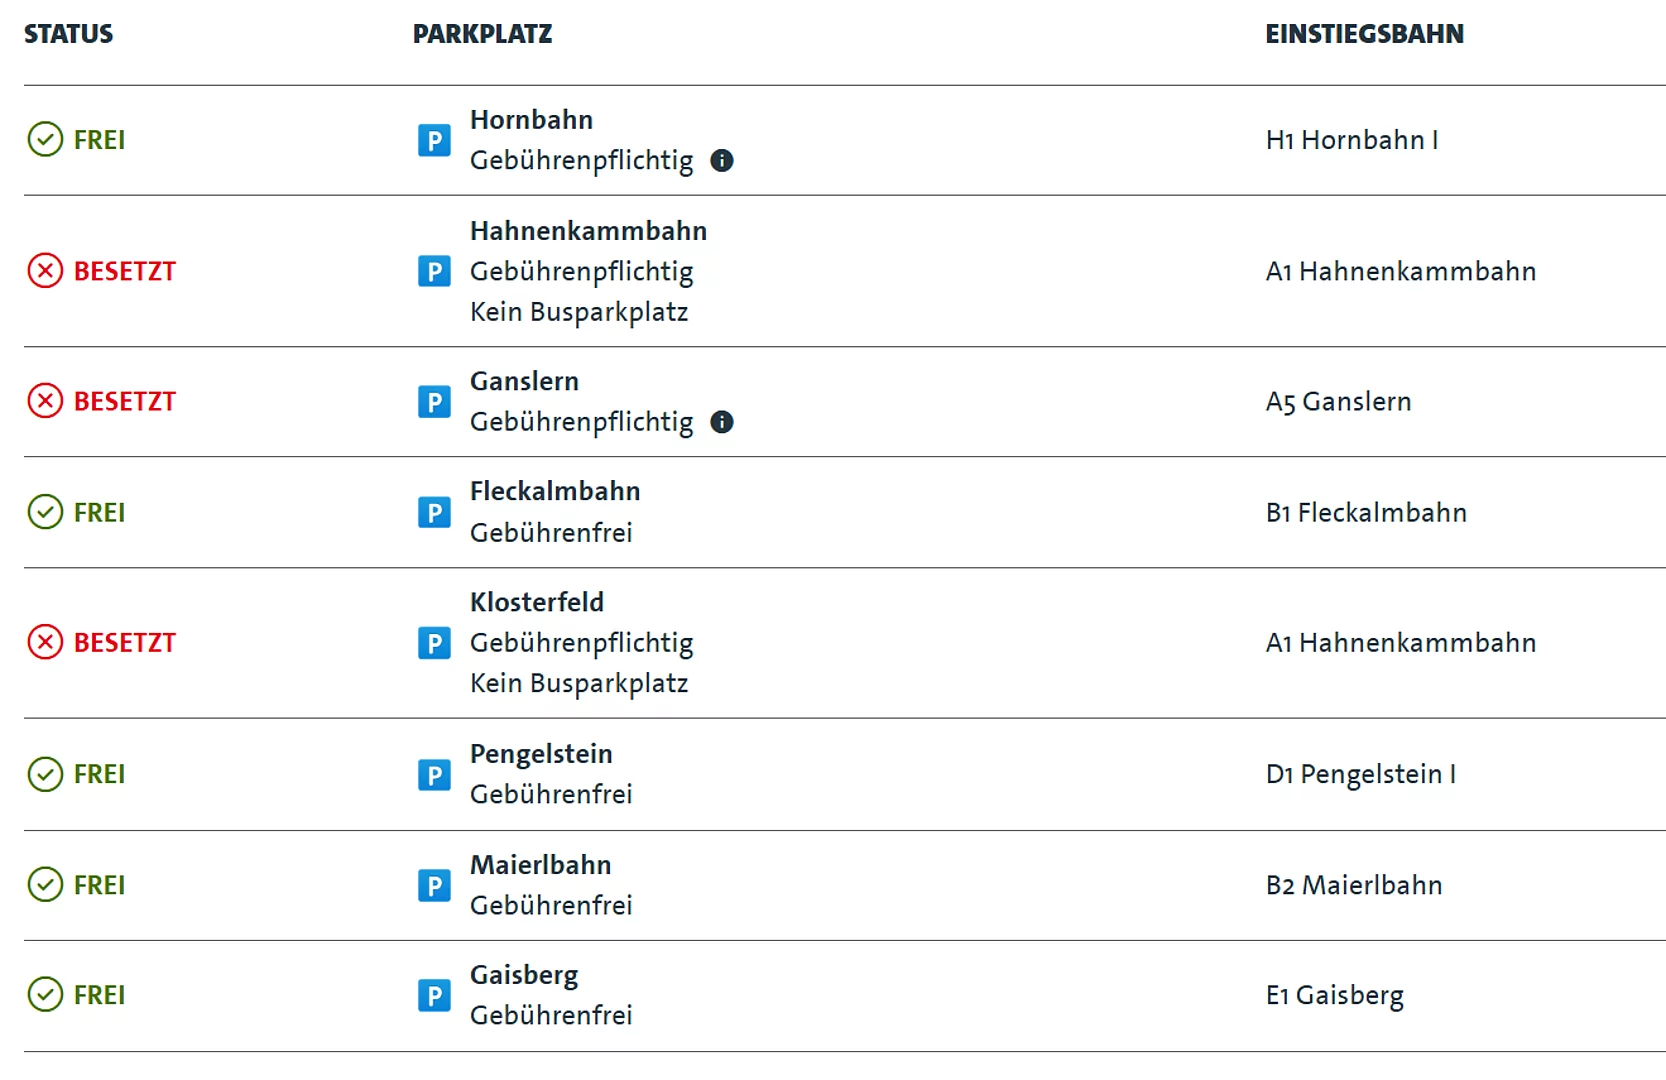Viewport: 1666px width, 1080px height.
Task: Click the green check icon for Hornbahn
Action: click(x=45, y=140)
